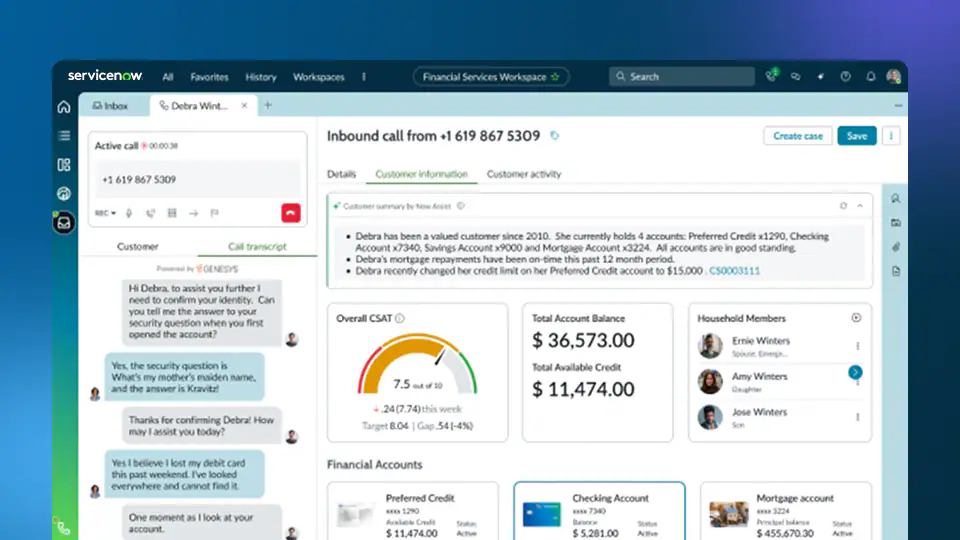Open the attachments paperclip icon
The image size is (960, 540).
click(x=896, y=247)
